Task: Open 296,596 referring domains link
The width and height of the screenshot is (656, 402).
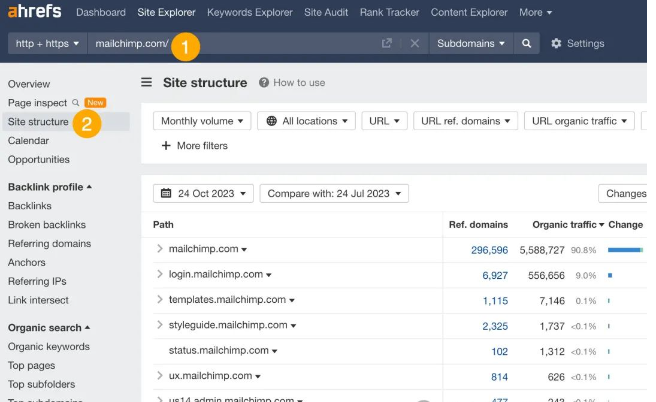Action: pos(489,249)
